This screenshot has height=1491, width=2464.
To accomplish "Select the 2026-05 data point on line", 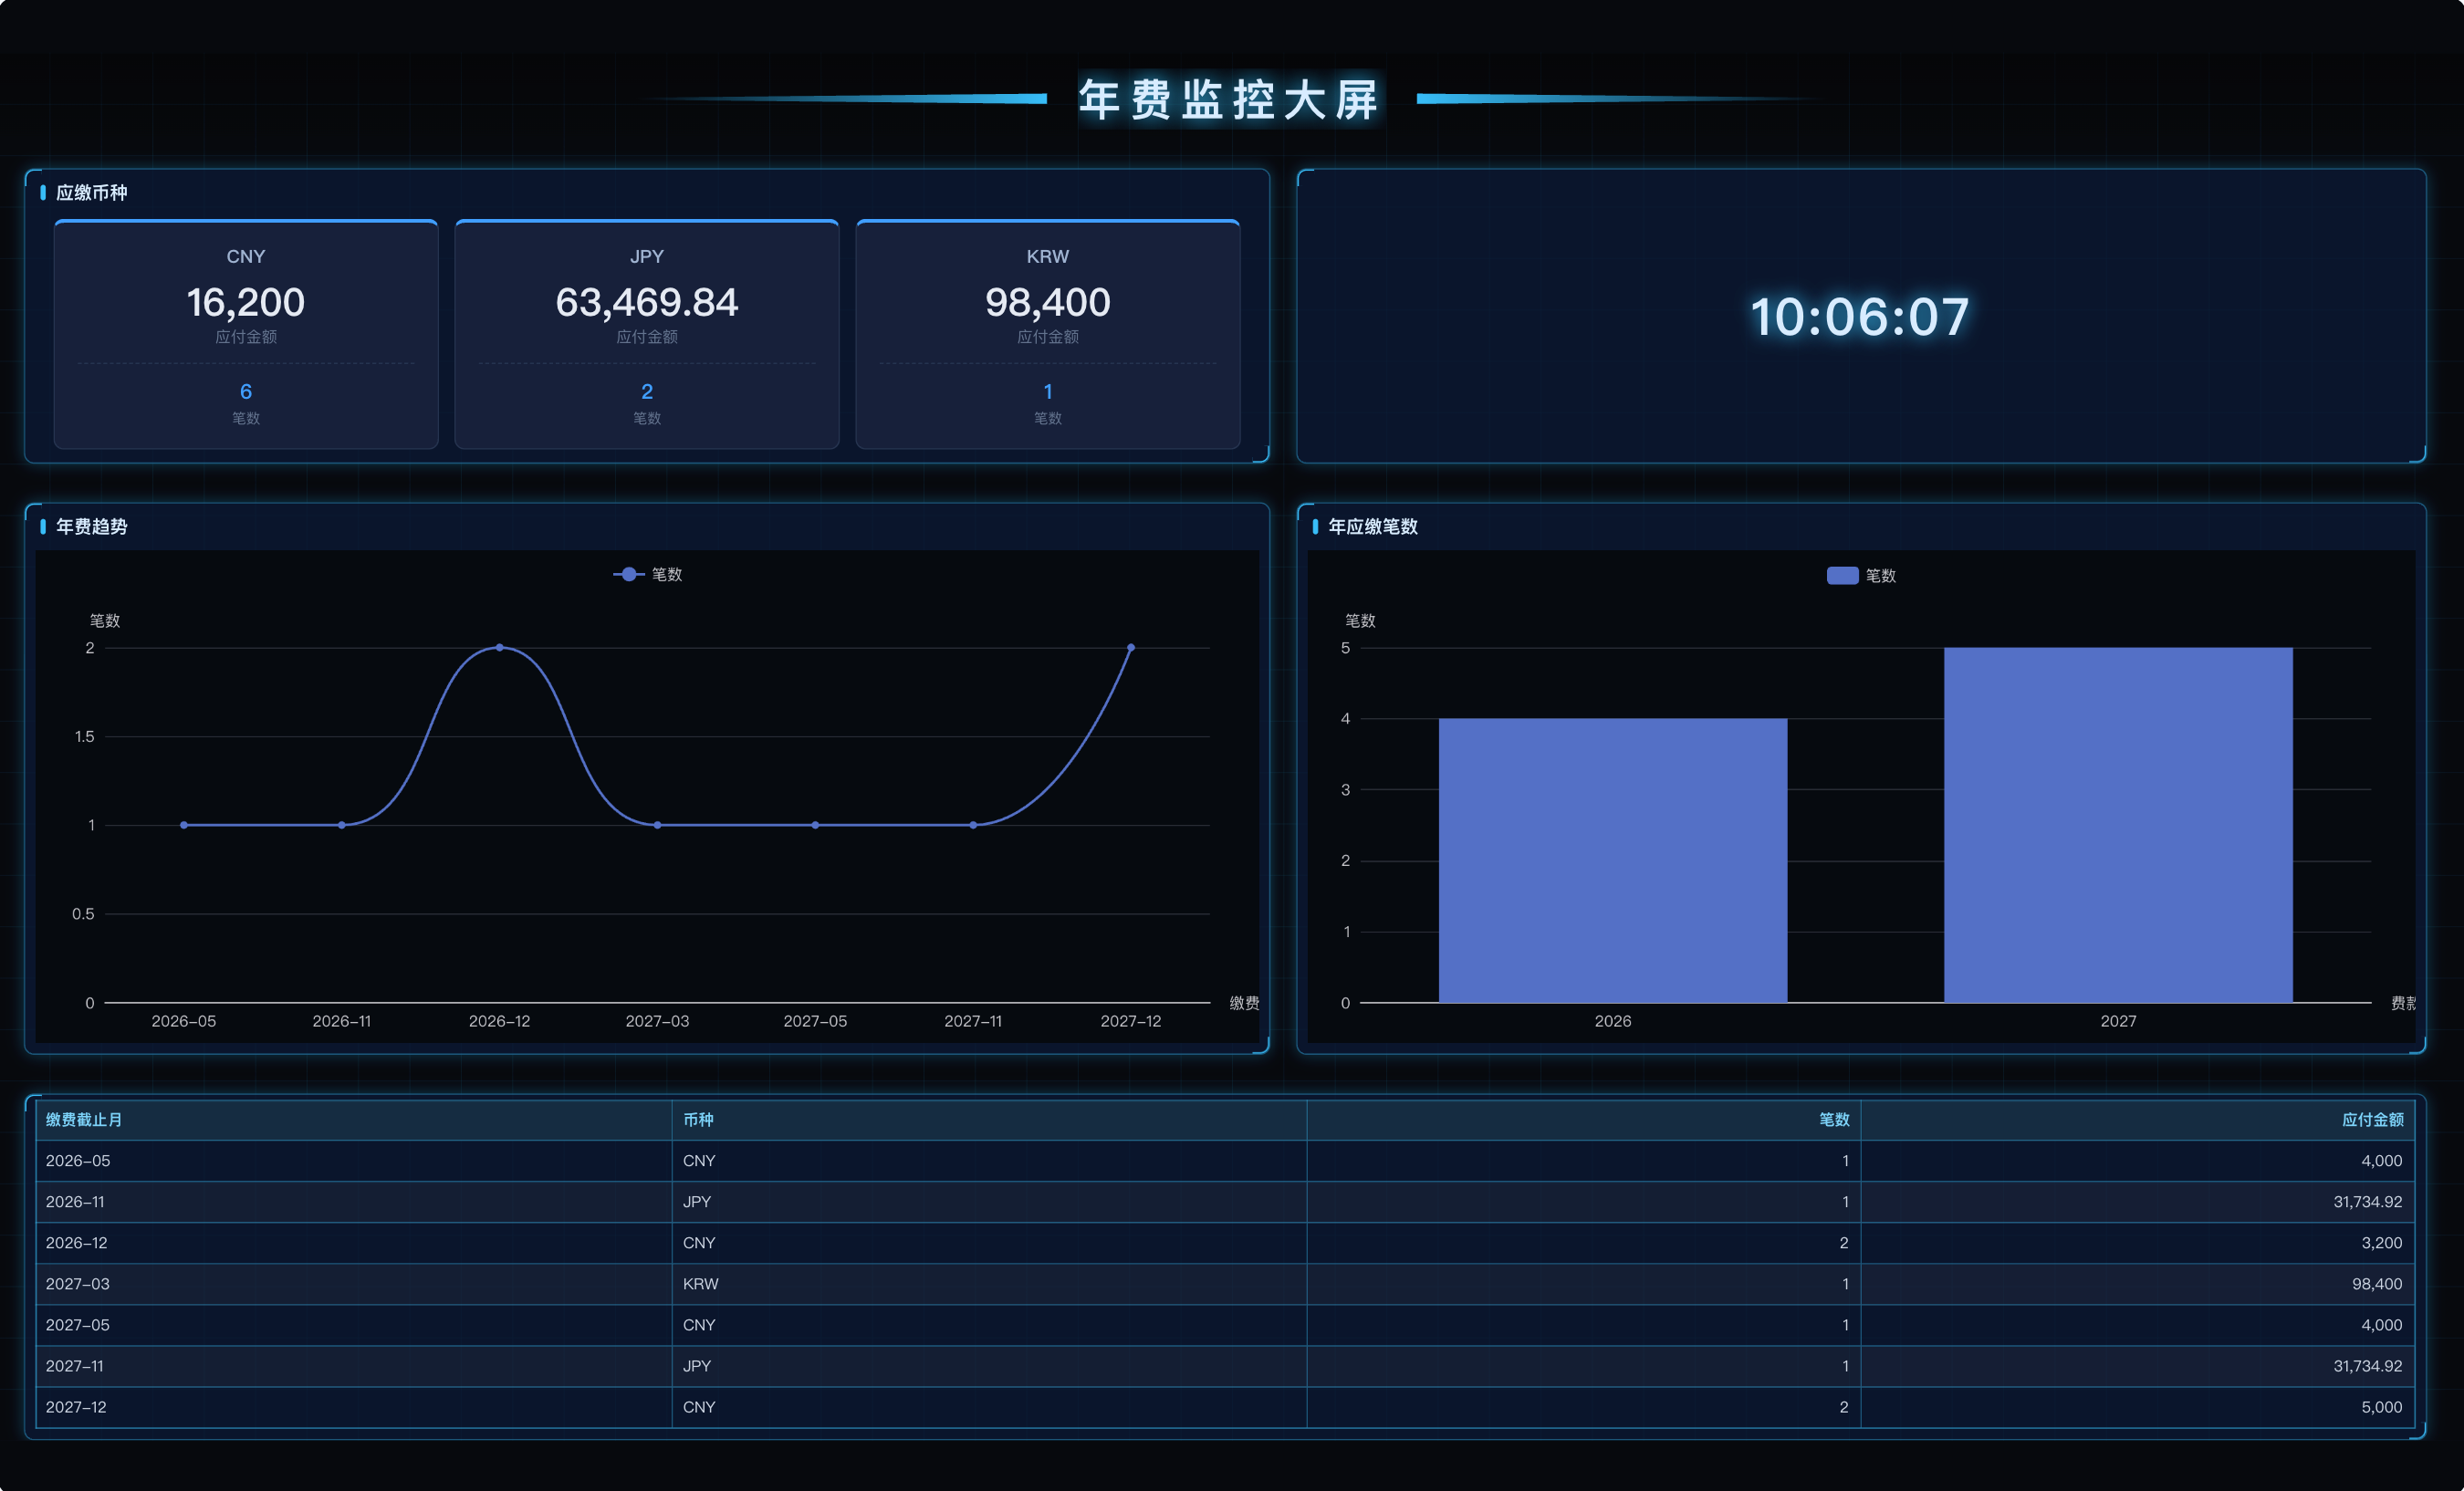I will 184,825.
